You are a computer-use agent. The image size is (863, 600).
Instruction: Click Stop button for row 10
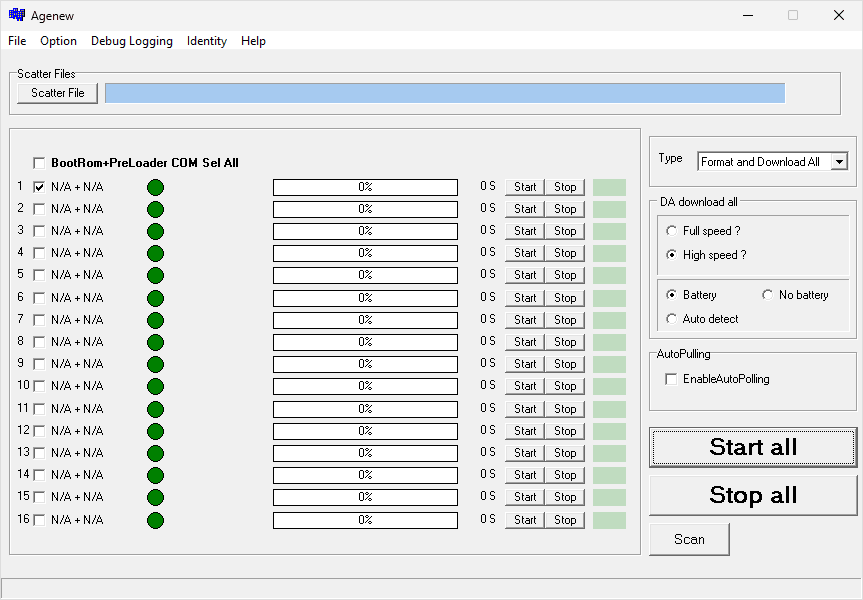tap(565, 386)
